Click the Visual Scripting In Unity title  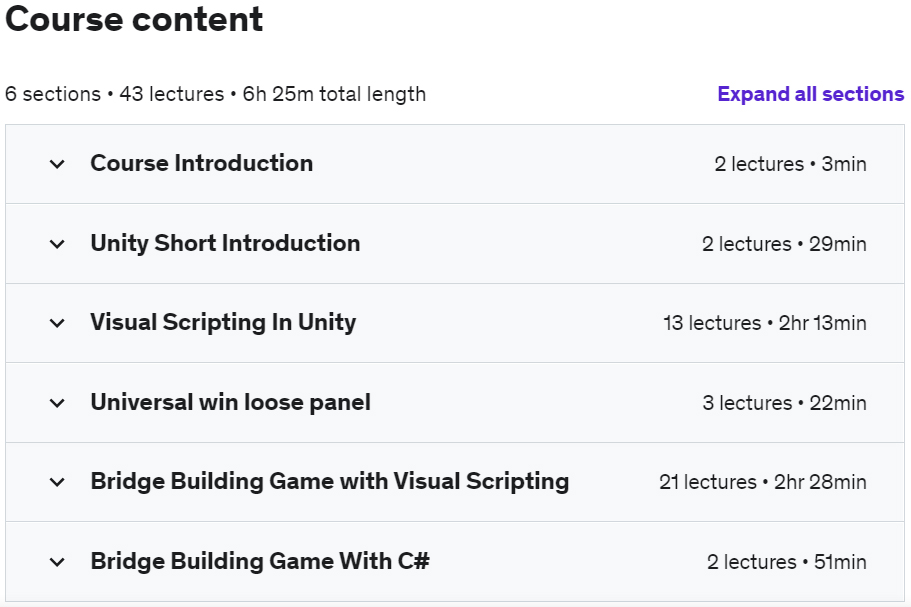[223, 322]
